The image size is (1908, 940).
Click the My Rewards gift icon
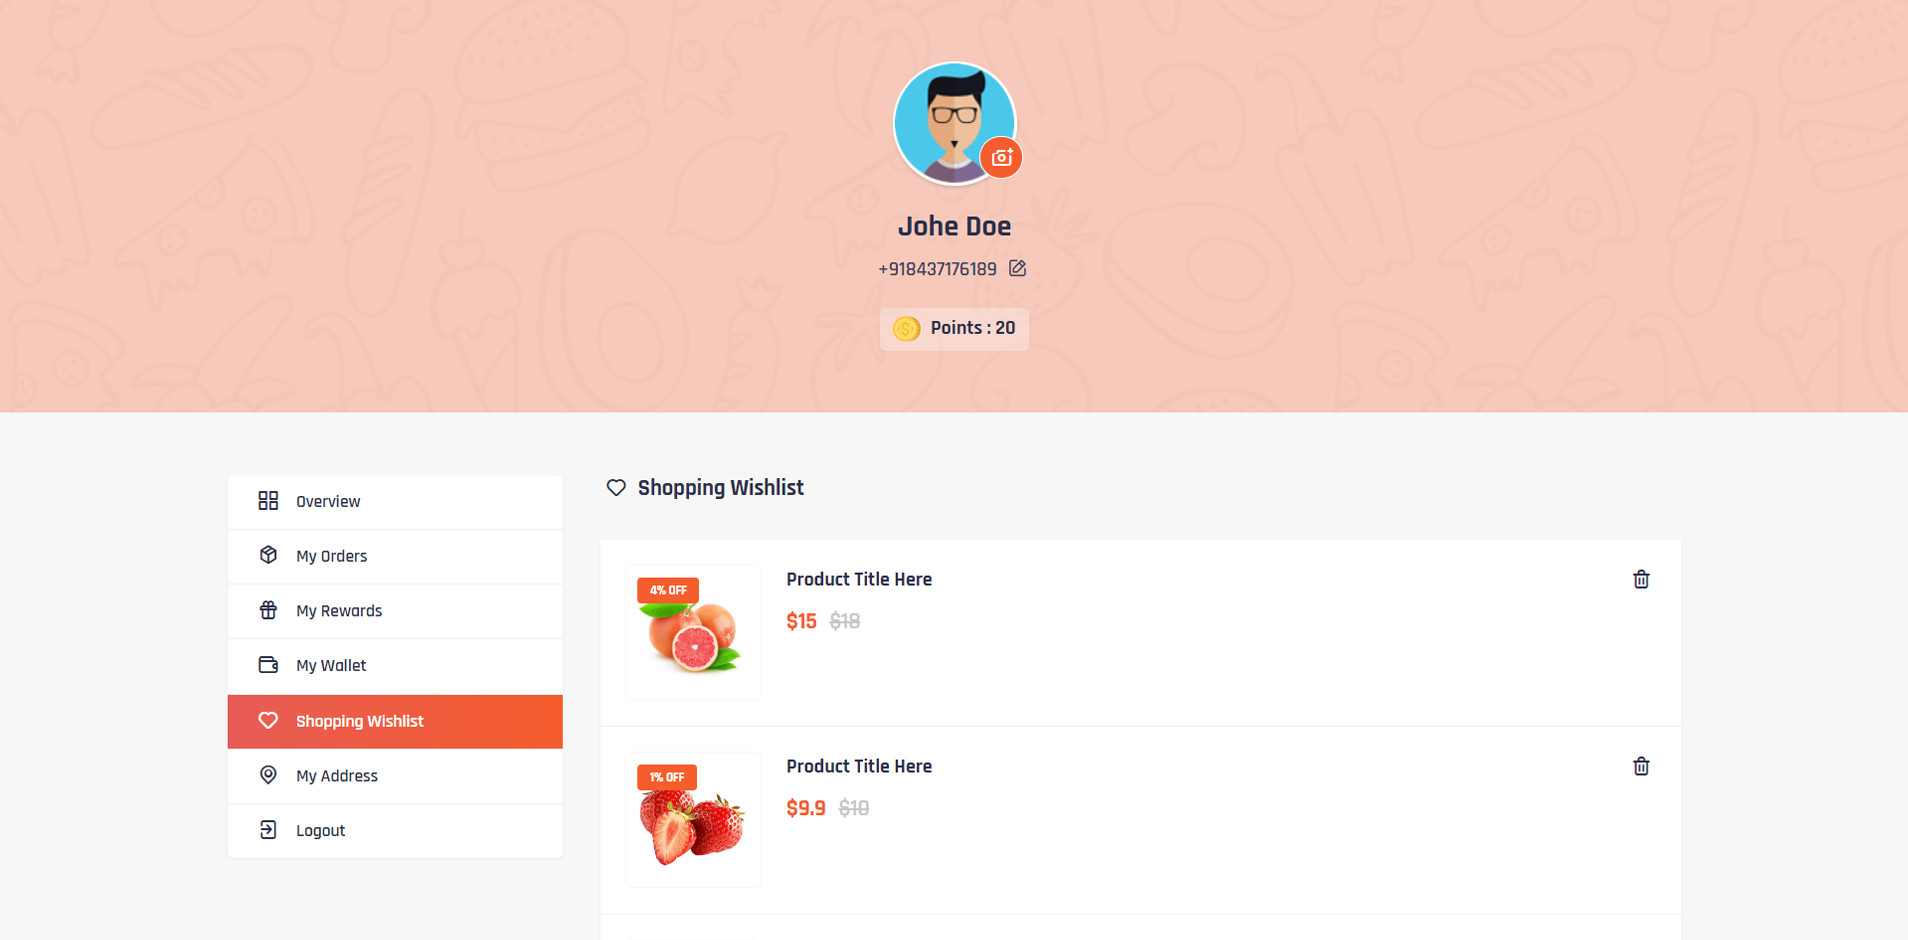[x=268, y=610]
